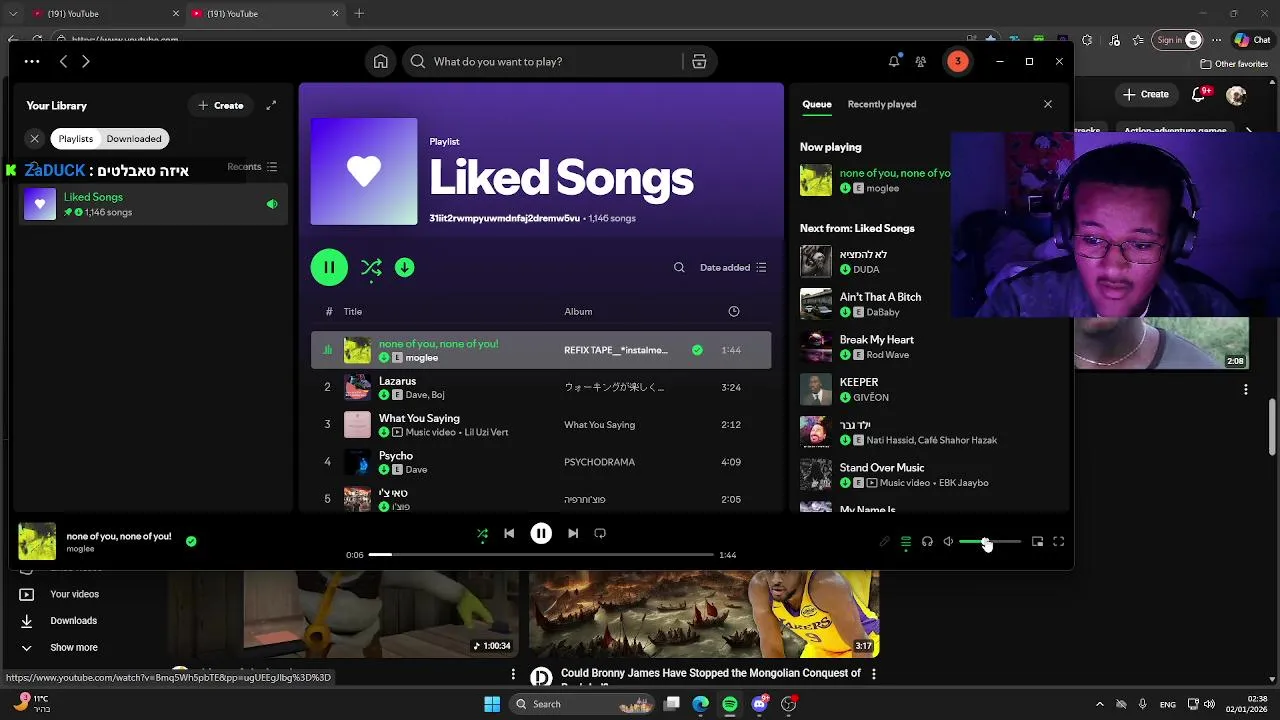Toggle the Queue view button
The height and width of the screenshot is (720, 1280).
click(906, 542)
